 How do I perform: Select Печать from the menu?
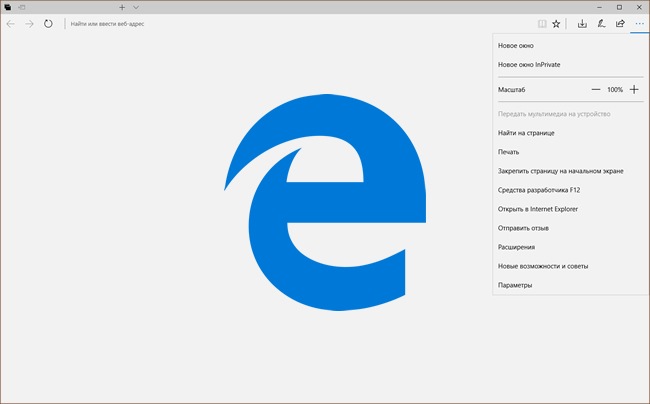tap(568, 152)
